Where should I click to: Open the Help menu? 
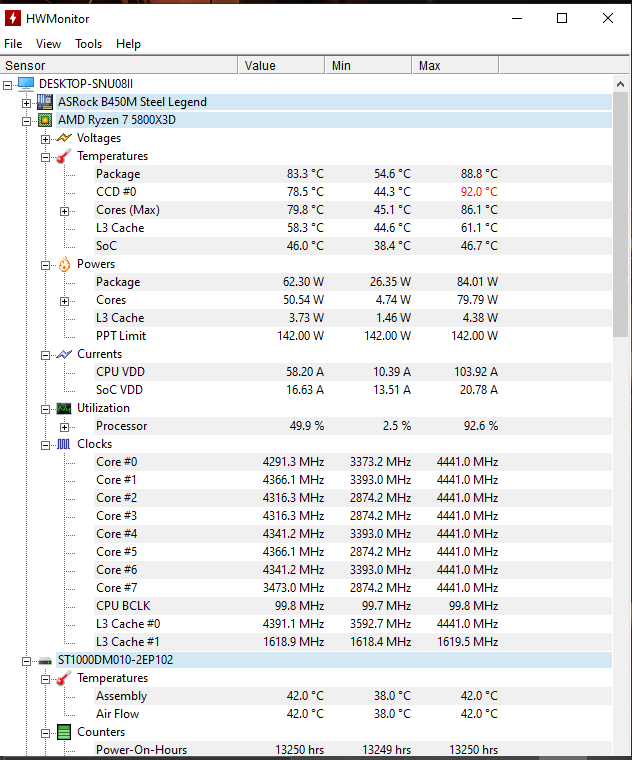[x=128, y=44]
